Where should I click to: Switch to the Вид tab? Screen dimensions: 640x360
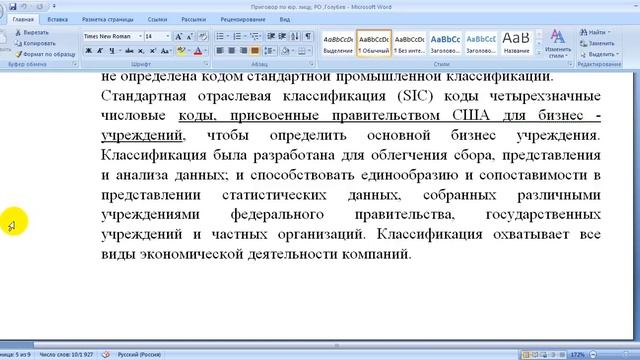pos(285,19)
